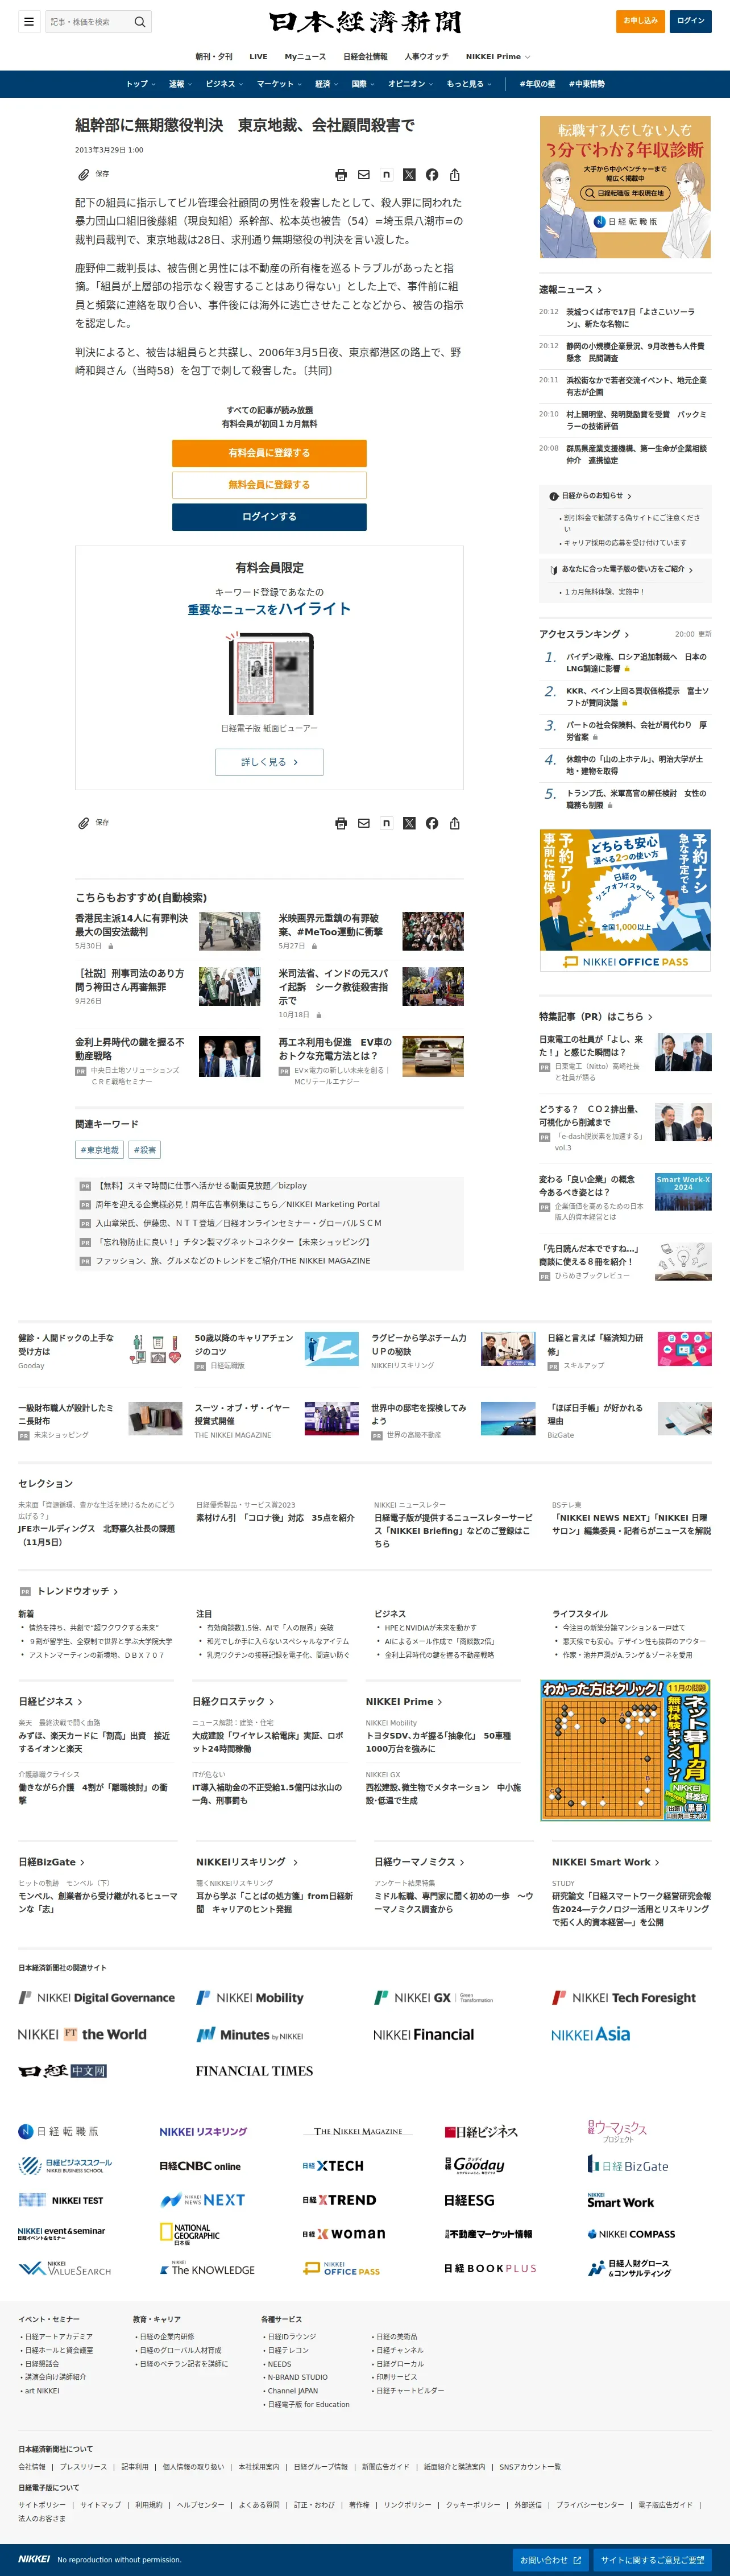Click the #殺害 keyword tag
730x2576 pixels.
coord(144,1150)
